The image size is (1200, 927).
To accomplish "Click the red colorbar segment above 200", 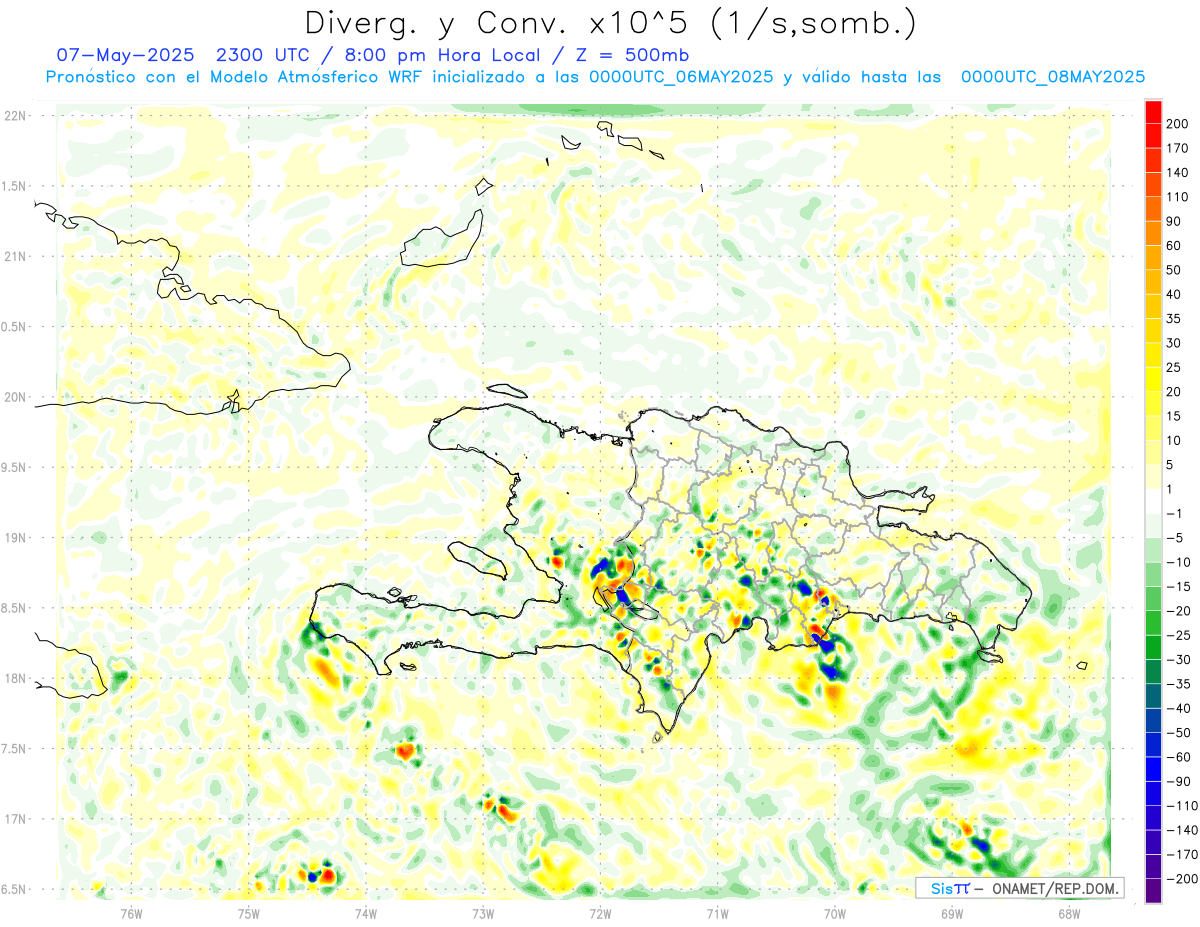I will (1153, 111).
